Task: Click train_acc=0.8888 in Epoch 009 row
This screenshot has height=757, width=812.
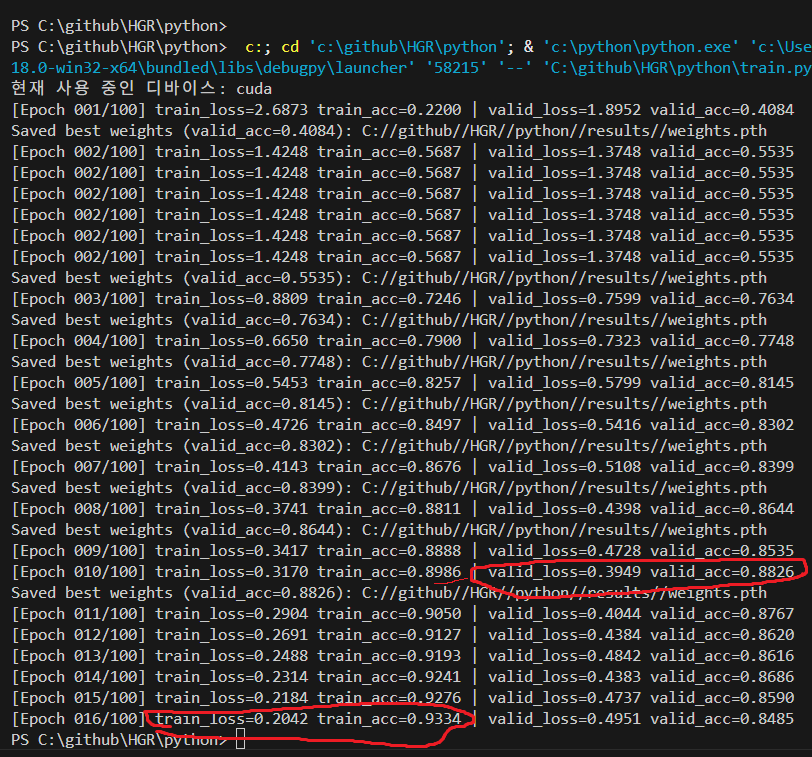Action: (x=389, y=551)
